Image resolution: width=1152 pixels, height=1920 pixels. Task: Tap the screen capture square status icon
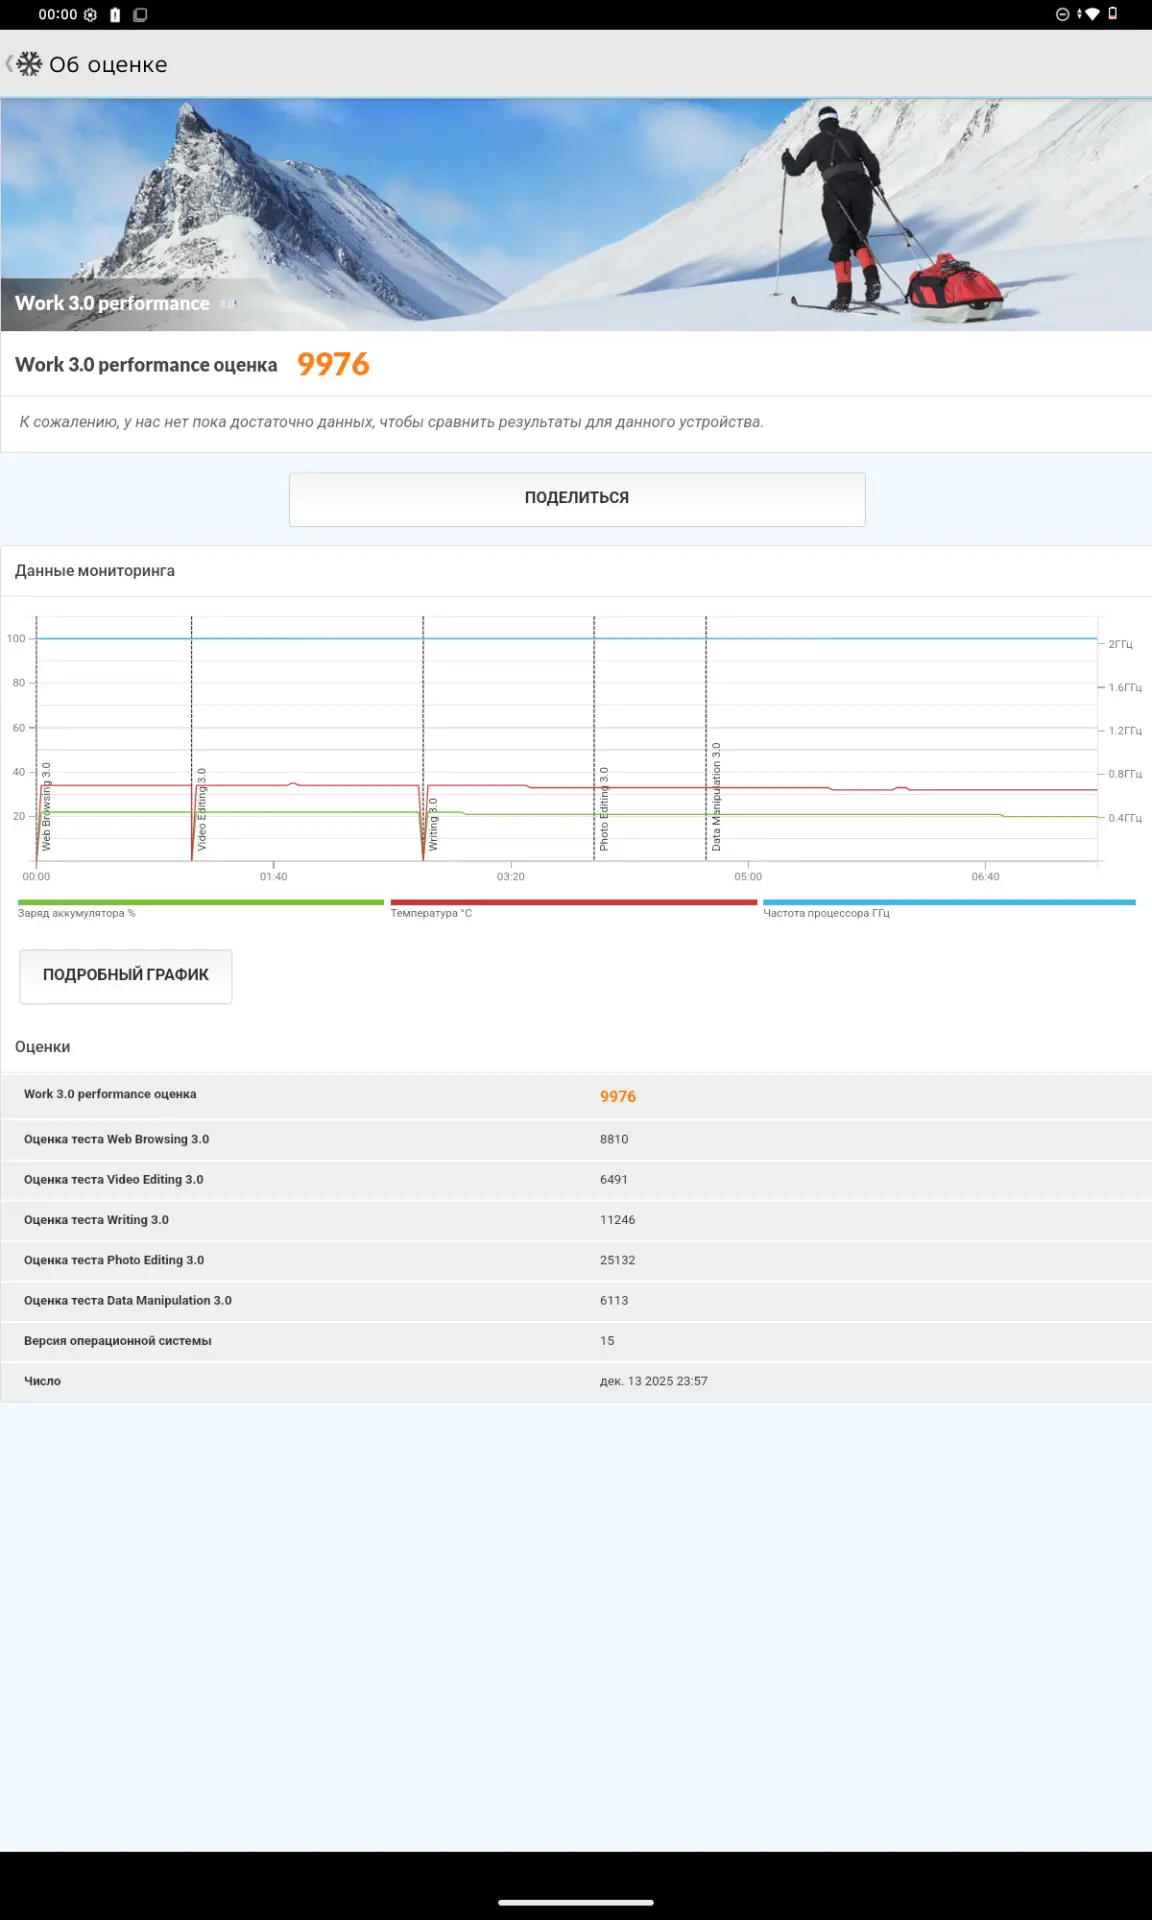(x=140, y=15)
